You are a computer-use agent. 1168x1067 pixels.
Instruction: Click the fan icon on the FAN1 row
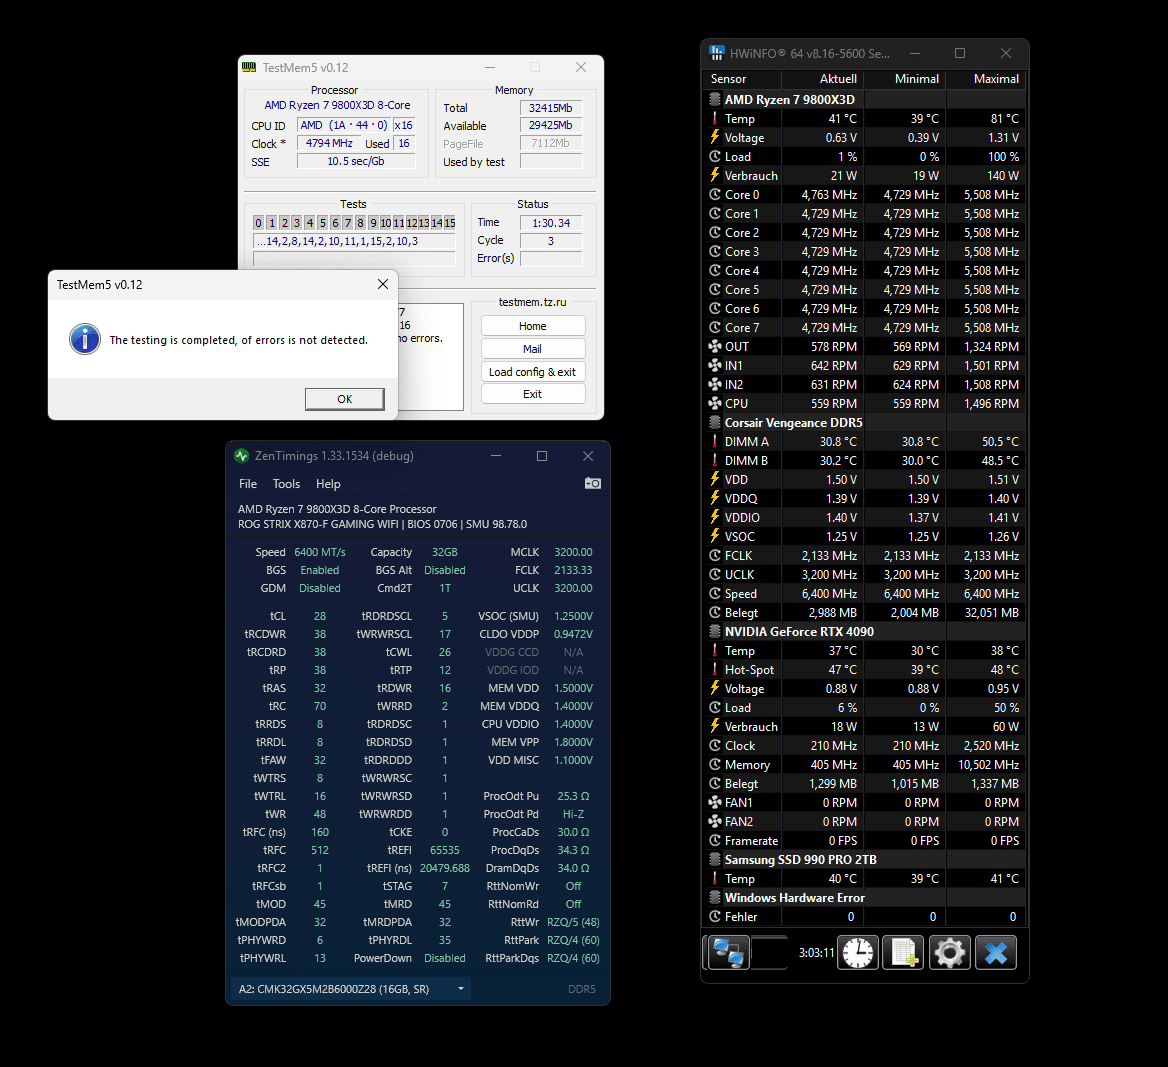coord(715,802)
